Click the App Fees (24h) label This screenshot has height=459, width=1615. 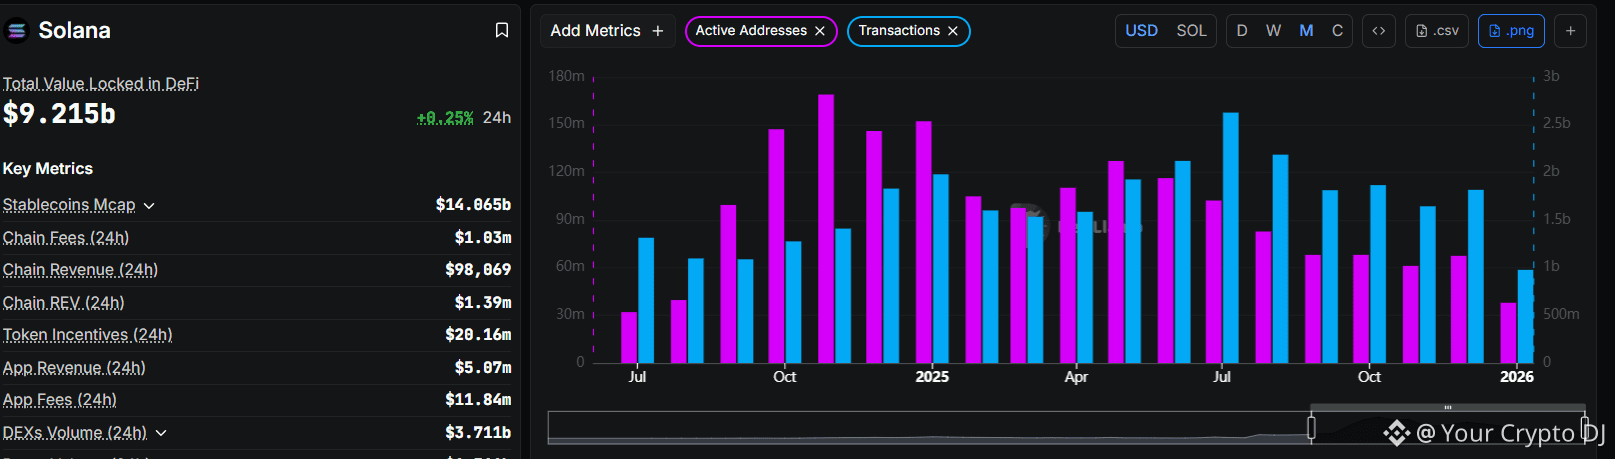[x=59, y=400]
